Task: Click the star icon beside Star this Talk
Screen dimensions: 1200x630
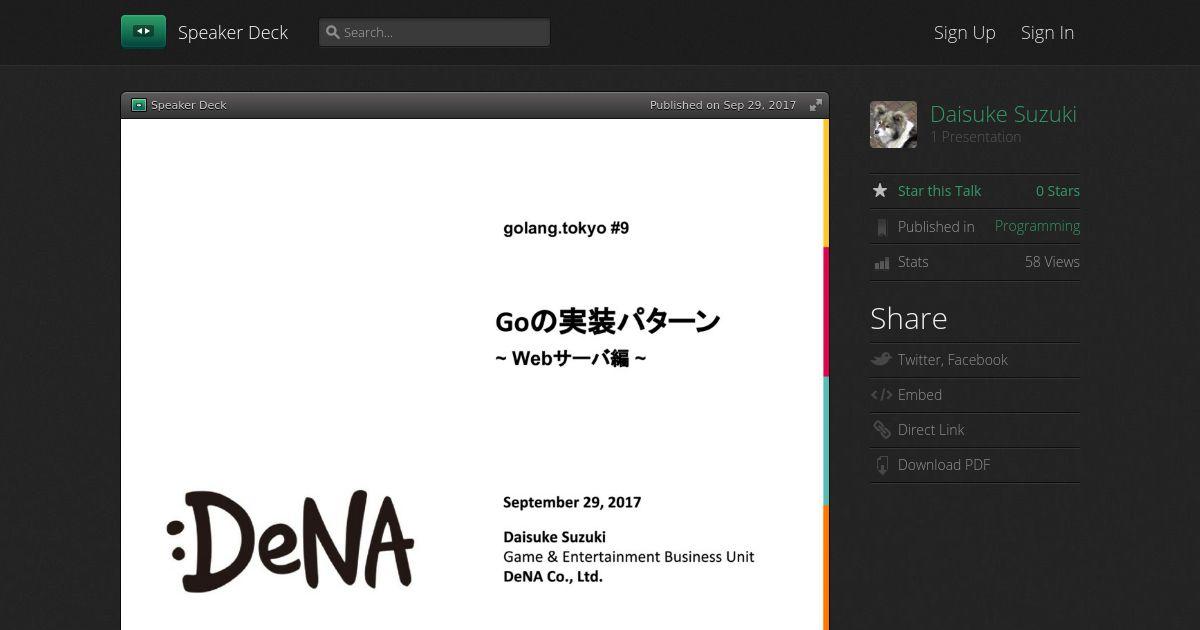Action: point(880,190)
